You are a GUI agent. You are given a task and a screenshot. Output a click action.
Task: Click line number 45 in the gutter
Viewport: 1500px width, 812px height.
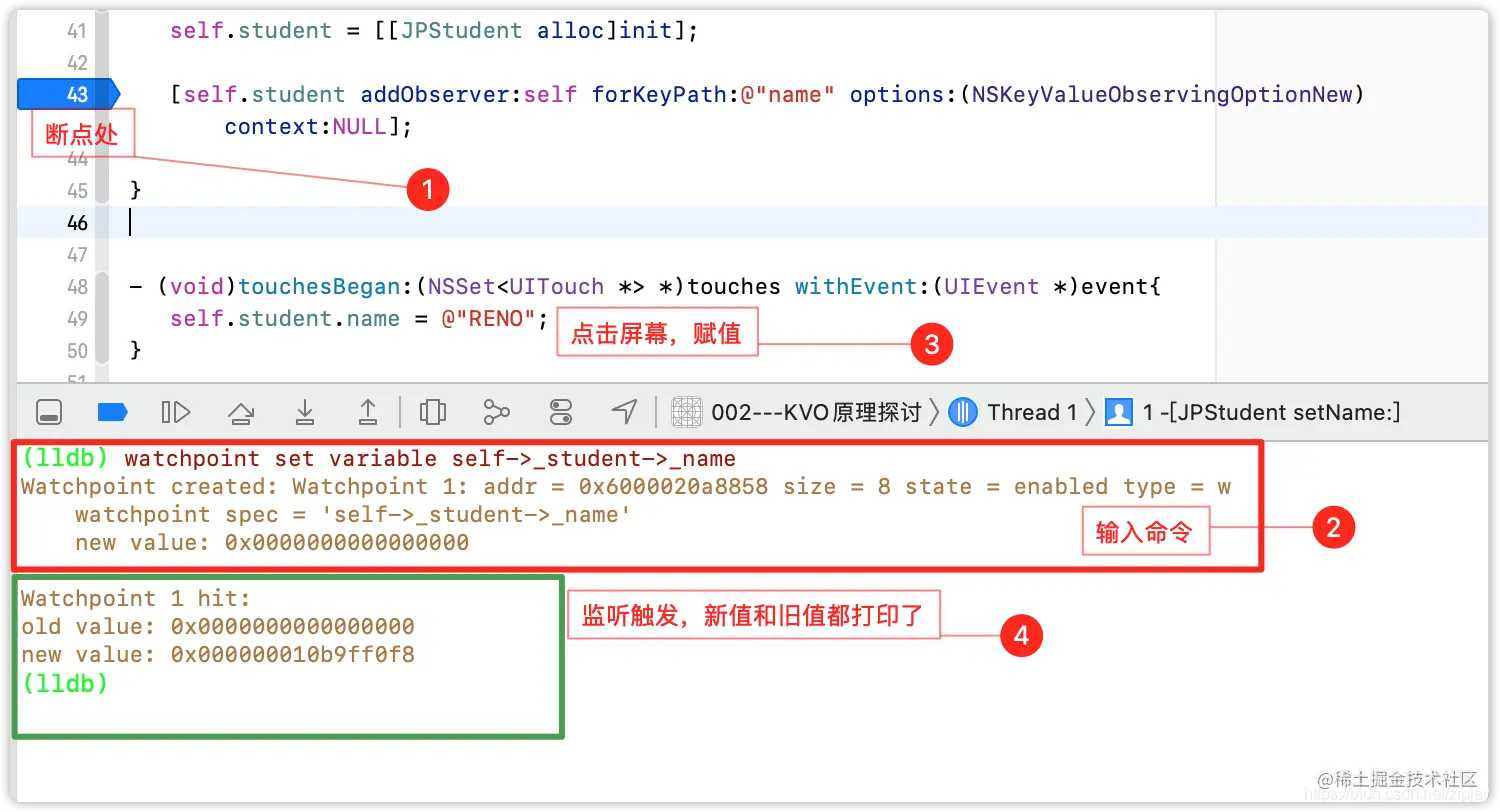point(77,190)
